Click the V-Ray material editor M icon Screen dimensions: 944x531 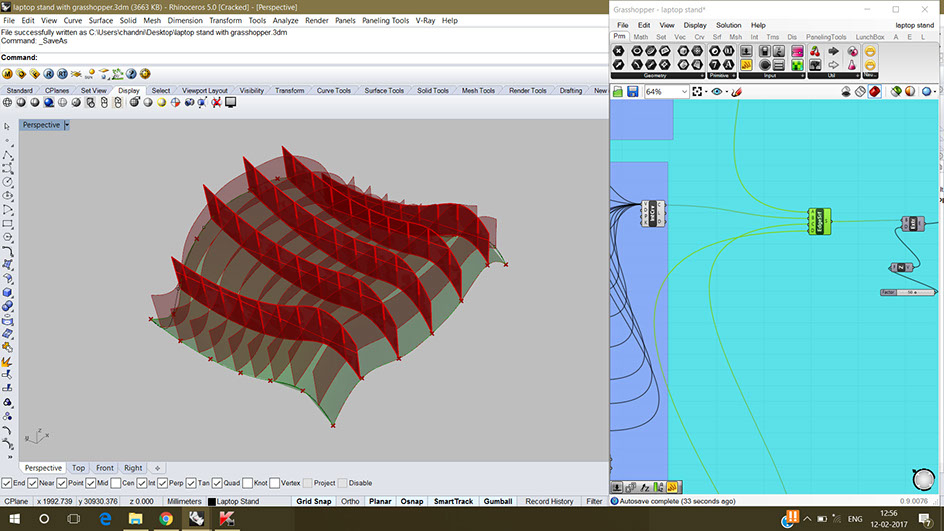coord(7,74)
